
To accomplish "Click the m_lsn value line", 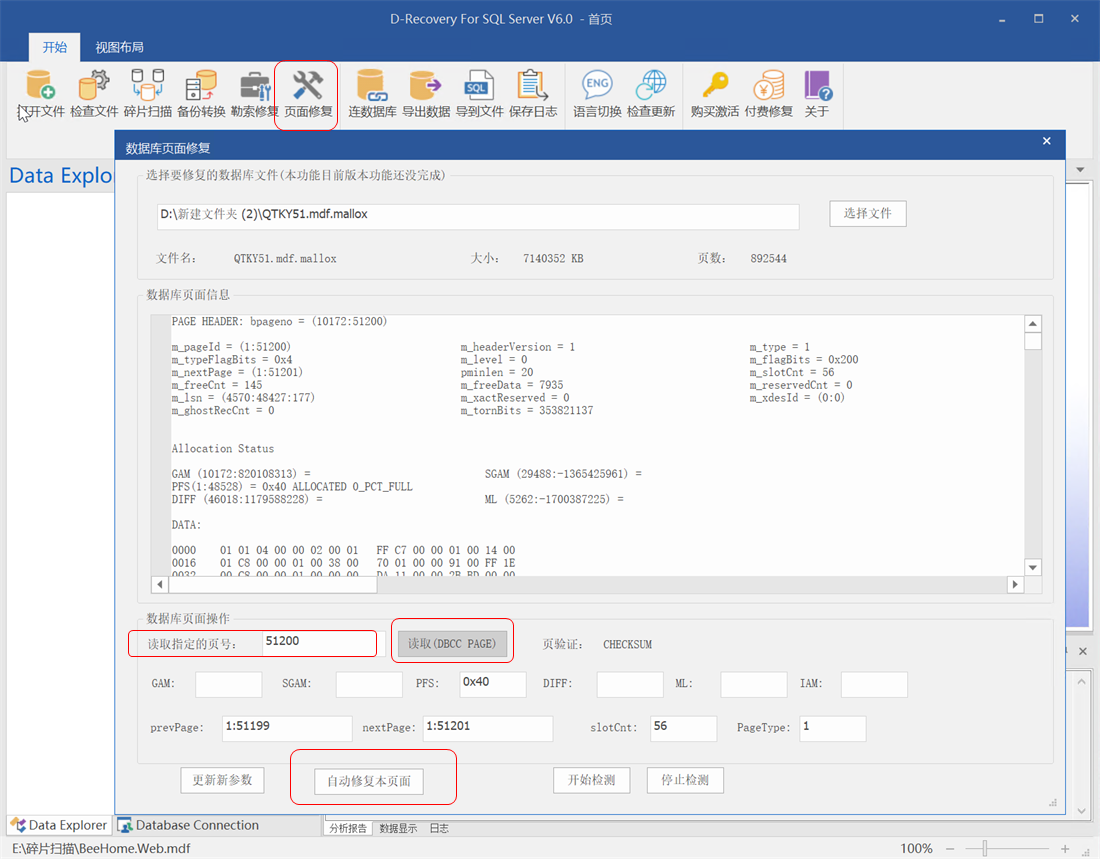I will (x=243, y=398).
